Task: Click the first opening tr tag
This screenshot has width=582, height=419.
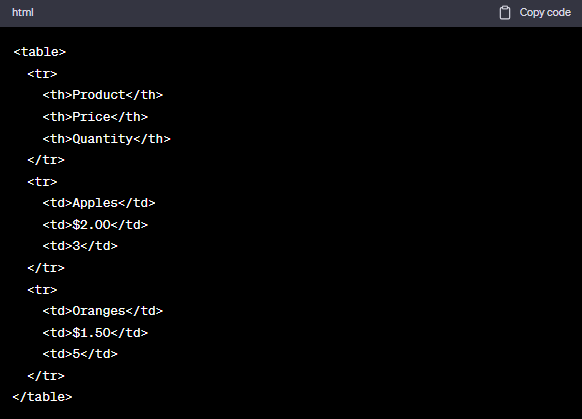Action: [42, 74]
